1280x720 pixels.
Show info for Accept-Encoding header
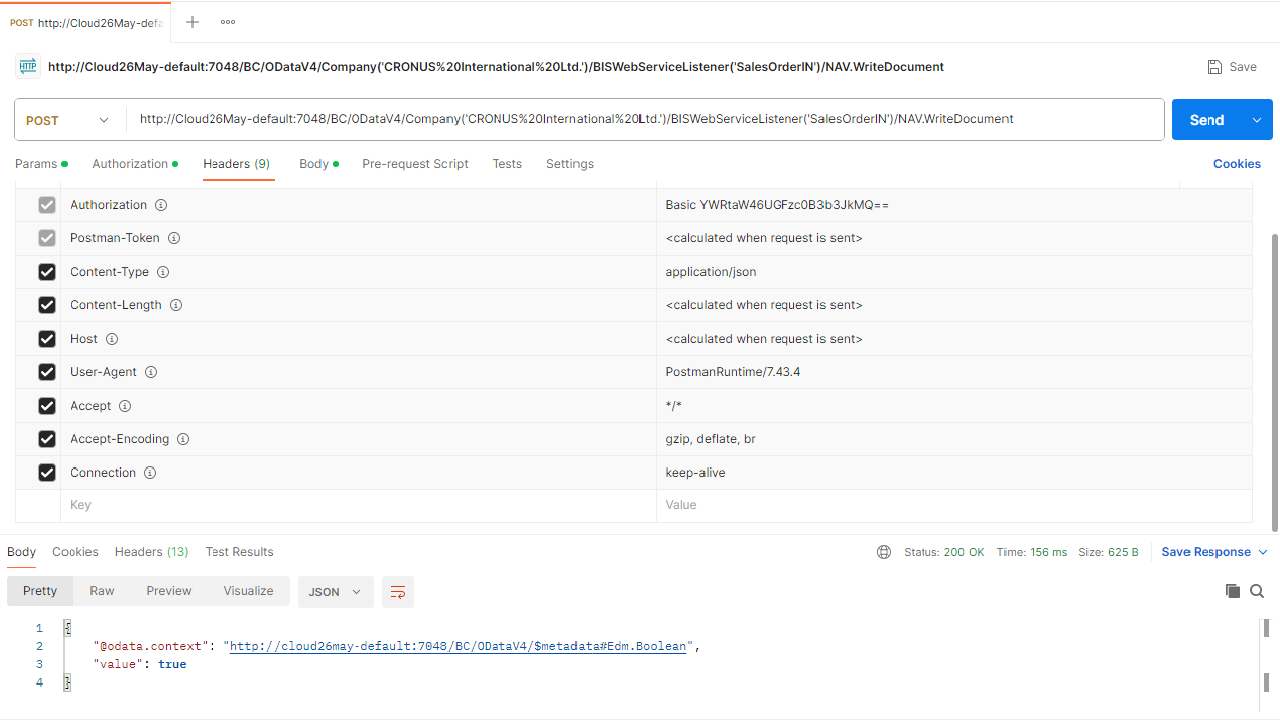point(183,439)
